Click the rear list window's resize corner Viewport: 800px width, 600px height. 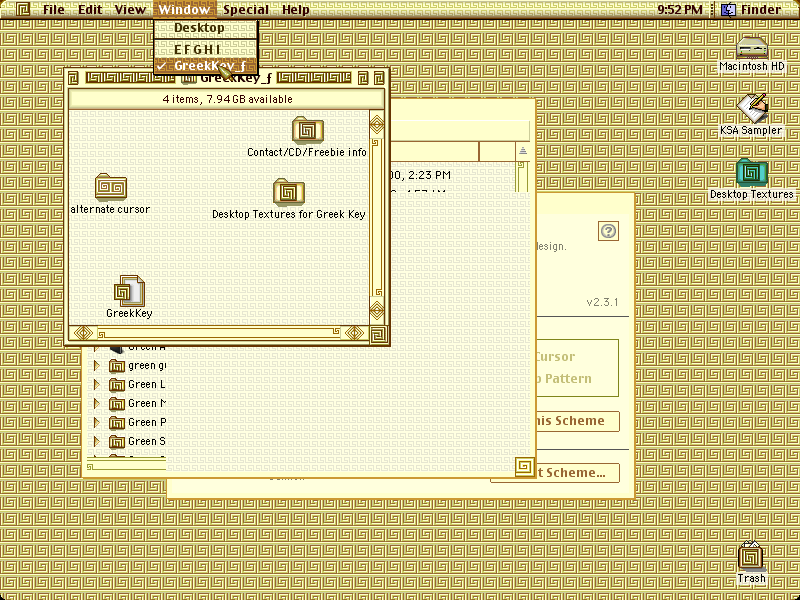click(x=524, y=467)
